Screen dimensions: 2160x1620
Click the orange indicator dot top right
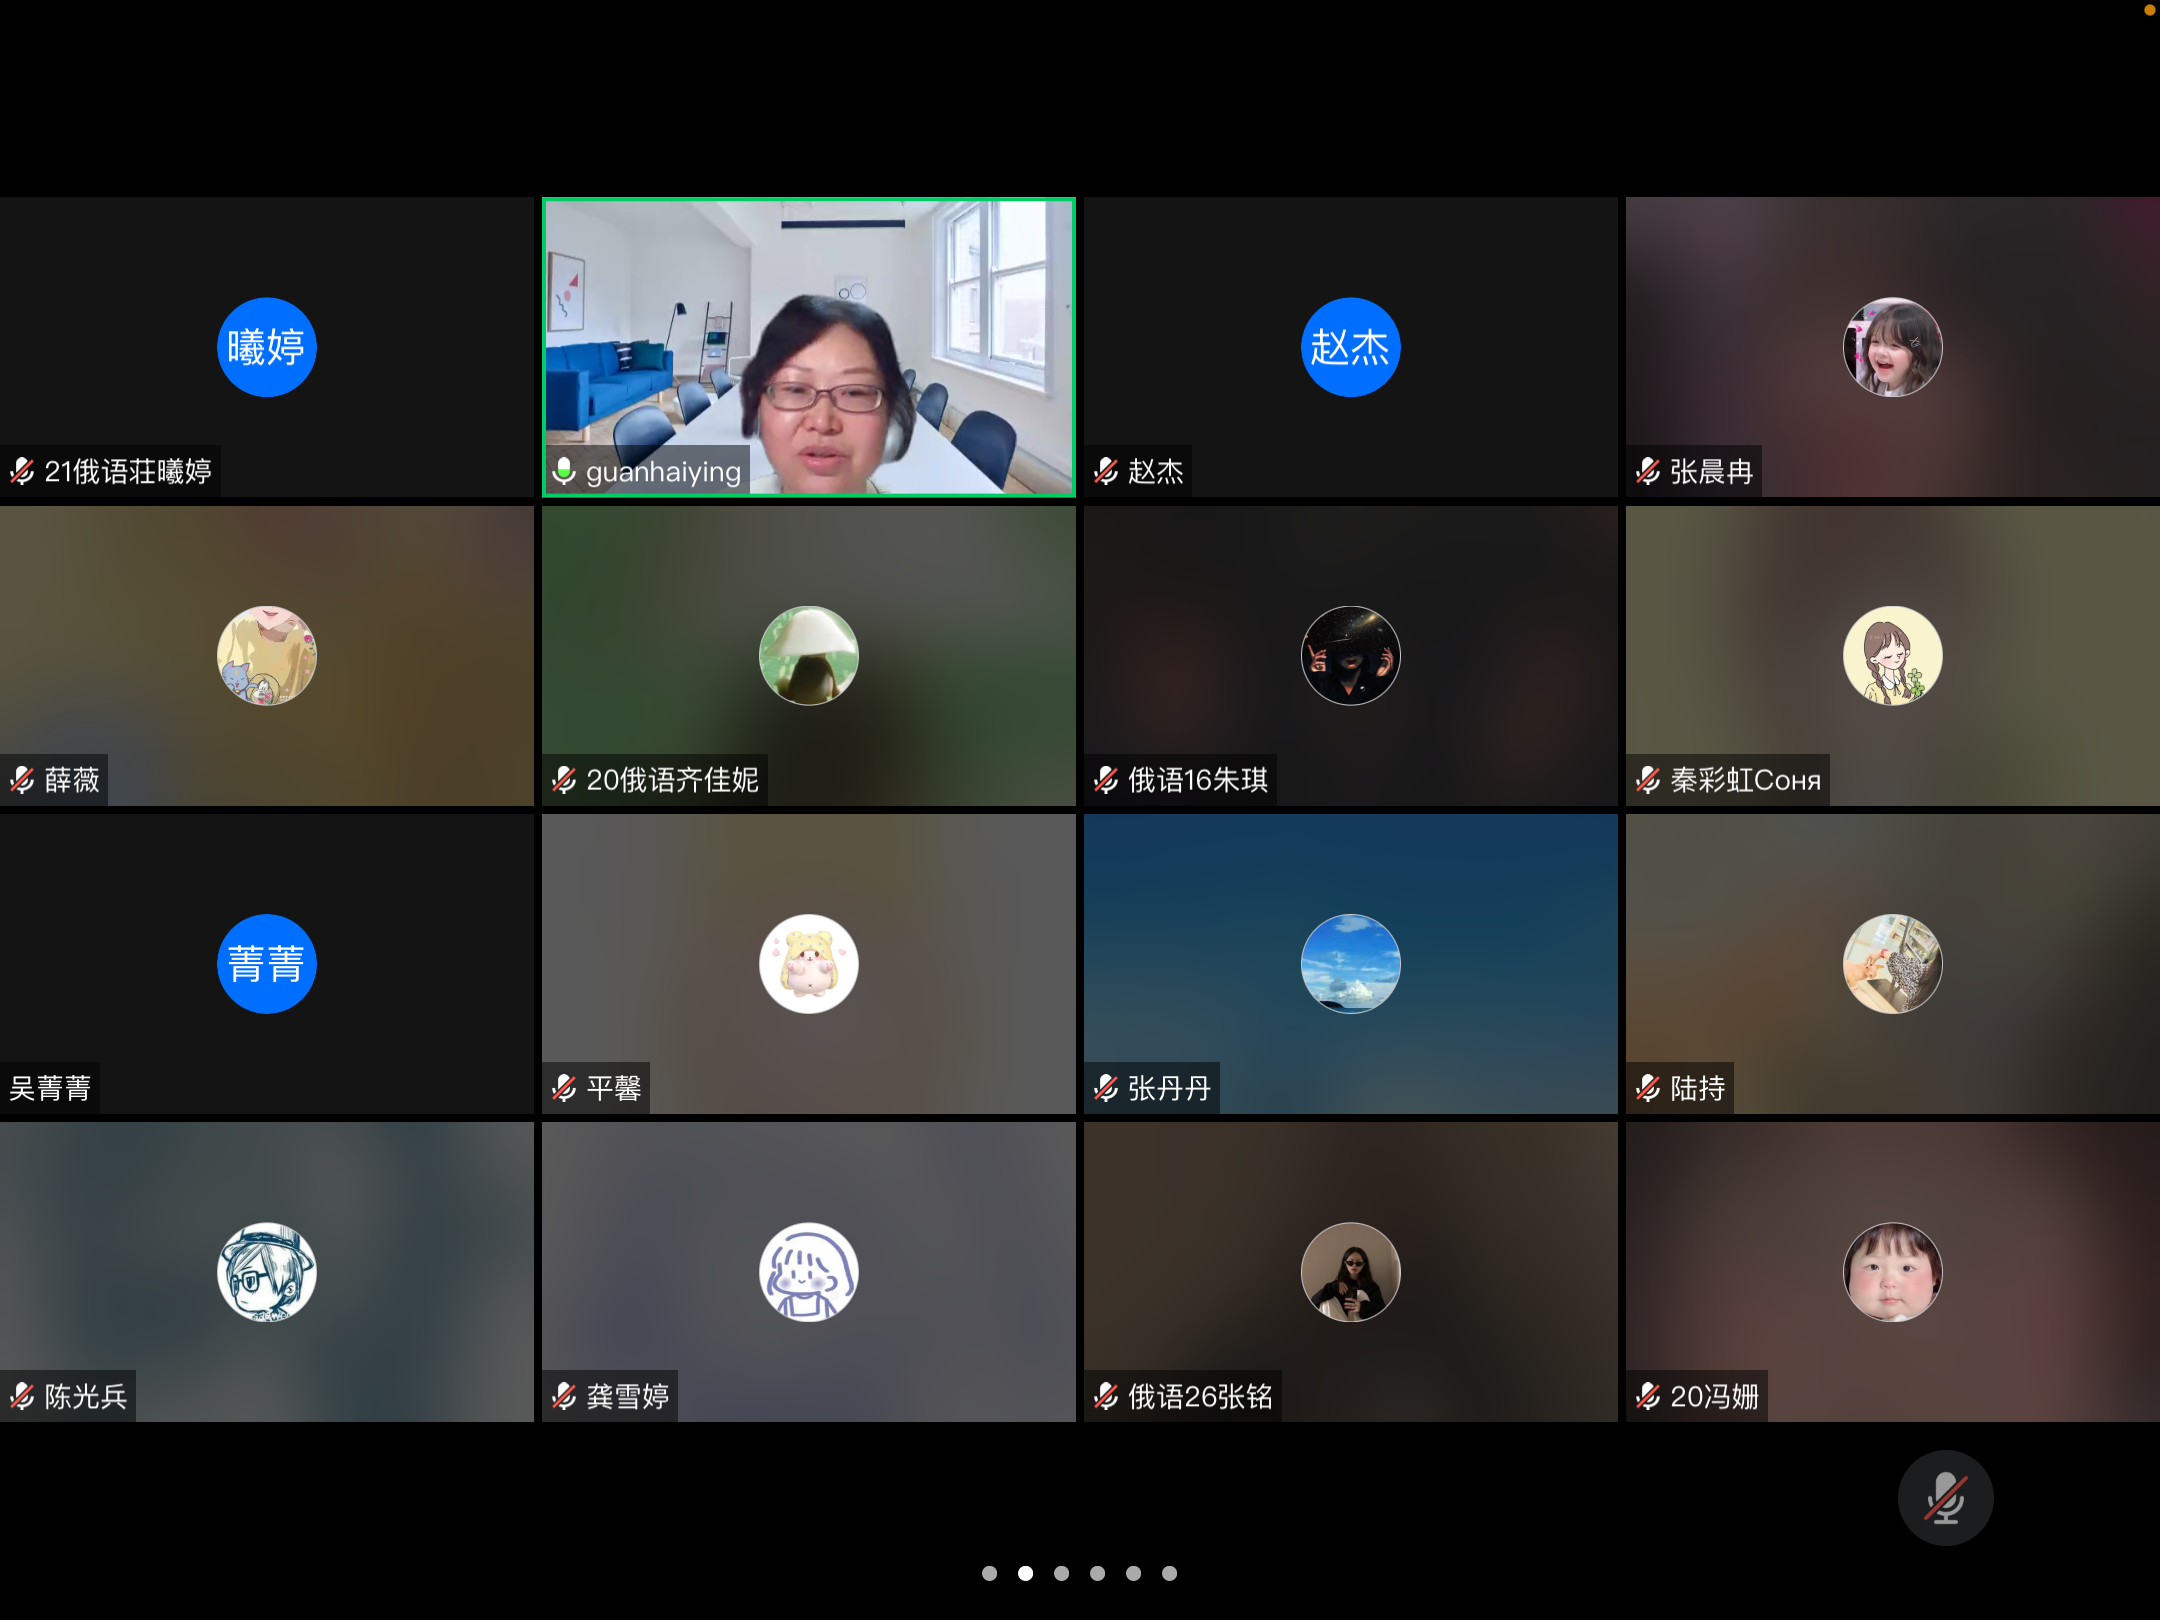(x=2149, y=10)
